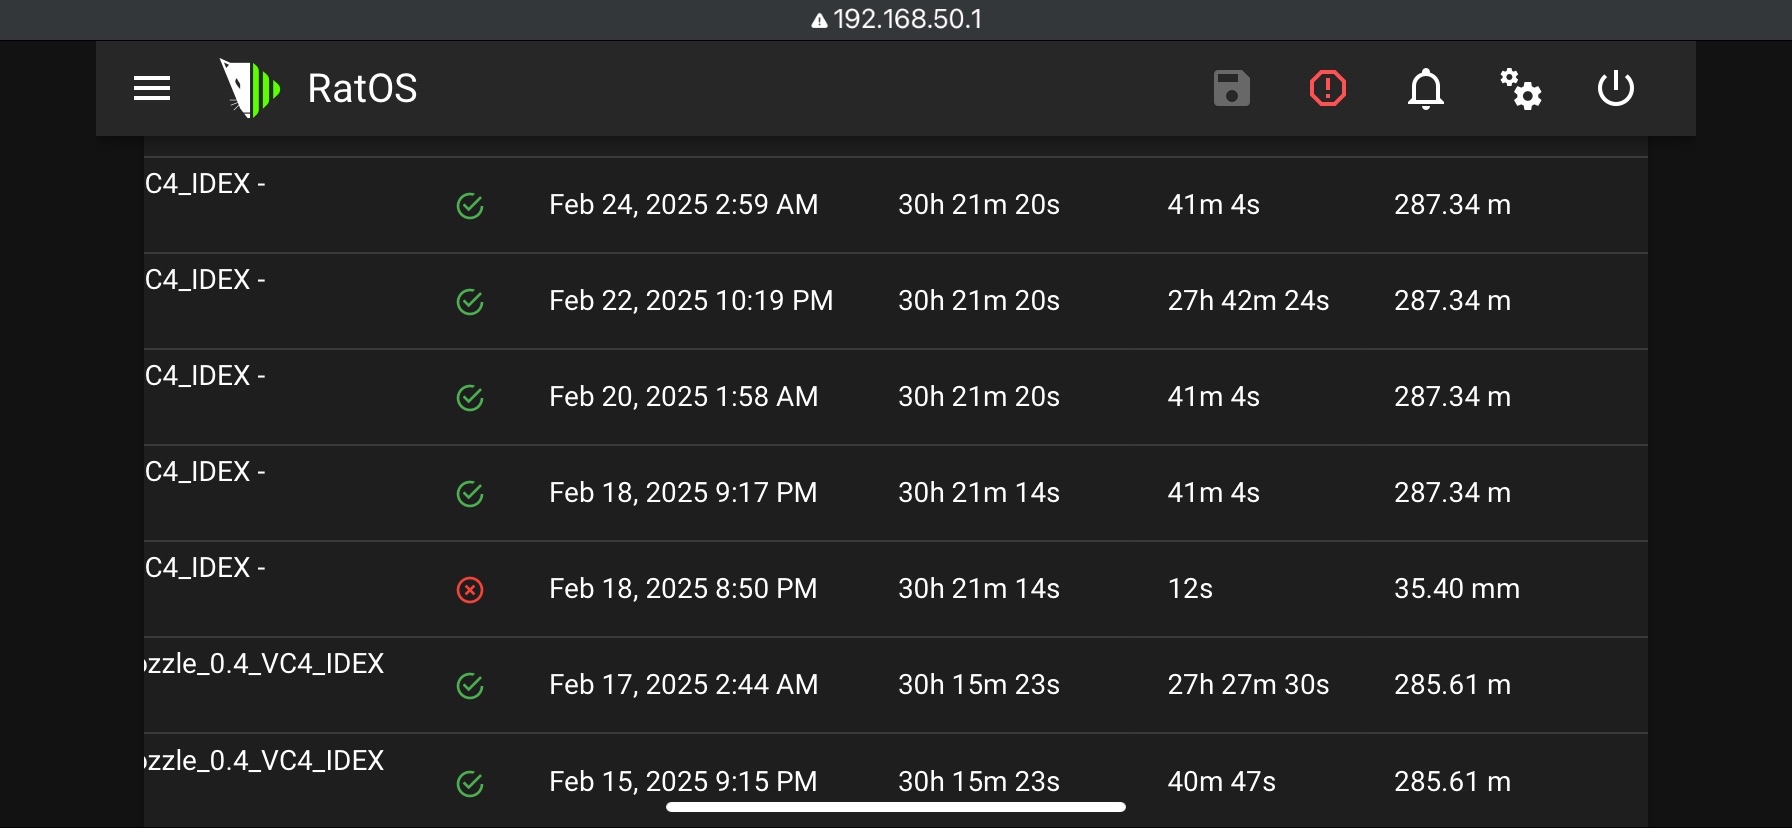Open job from Feb 18, 2025 9:17 PM
Screen dimensions: 1792x828
coord(683,493)
